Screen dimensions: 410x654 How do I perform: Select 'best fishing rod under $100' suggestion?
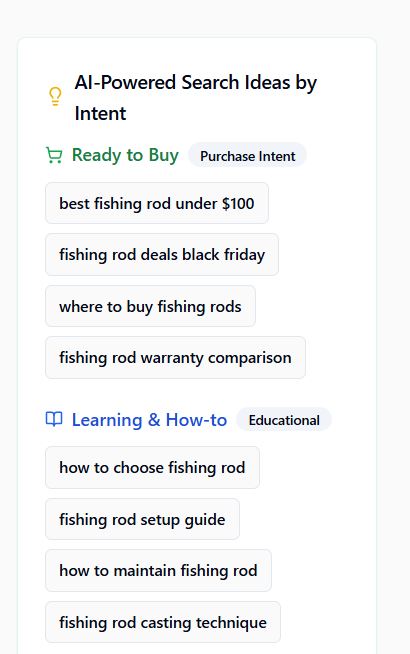tap(157, 203)
